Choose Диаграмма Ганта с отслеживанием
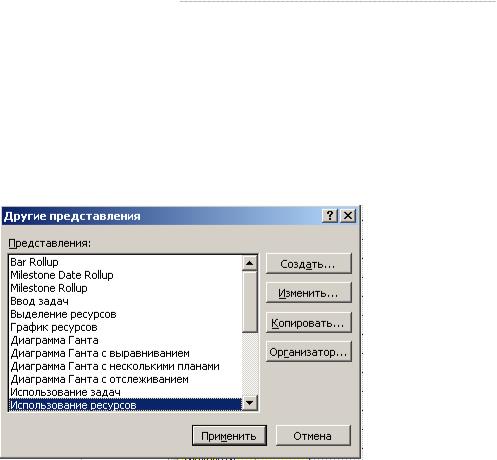Viewport: 497px width, 460px height. (125, 379)
